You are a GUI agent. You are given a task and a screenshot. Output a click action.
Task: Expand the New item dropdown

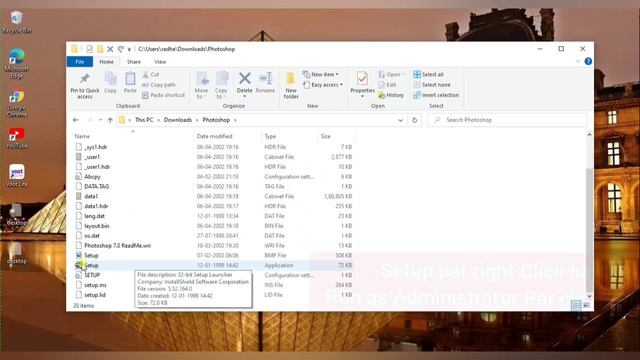coord(321,74)
